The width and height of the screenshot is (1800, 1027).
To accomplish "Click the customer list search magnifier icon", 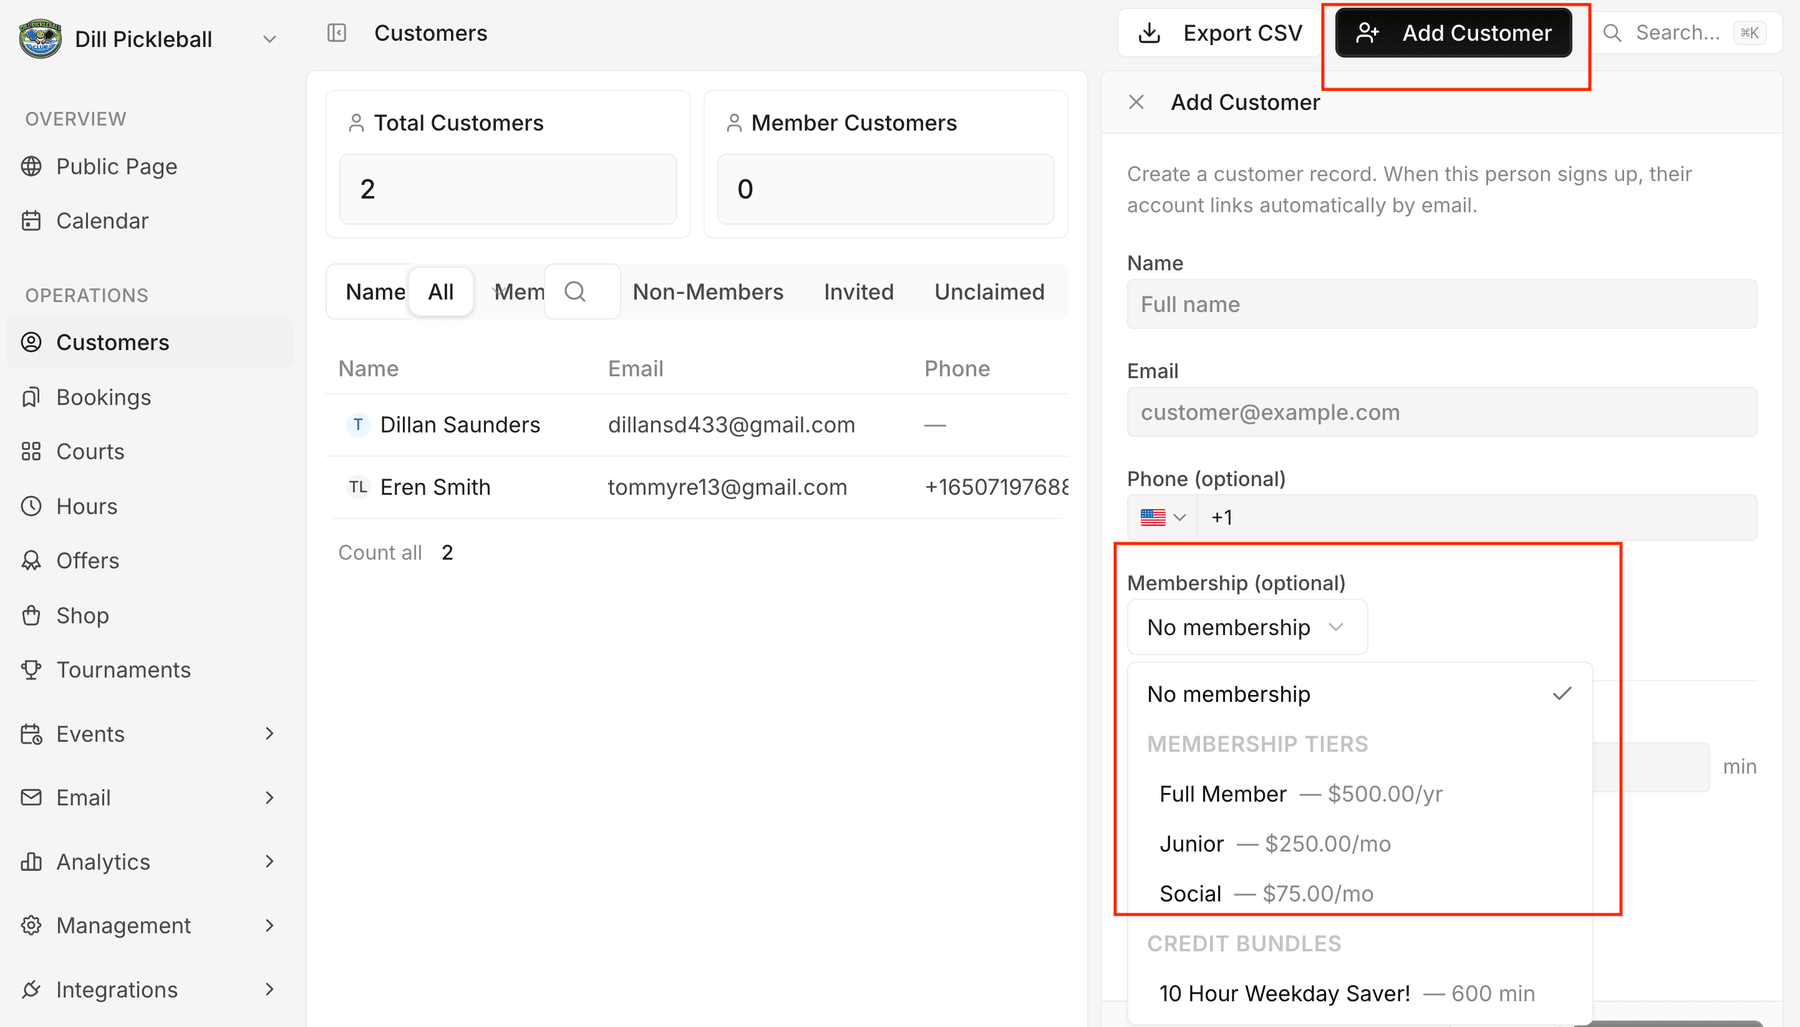I will (575, 292).
